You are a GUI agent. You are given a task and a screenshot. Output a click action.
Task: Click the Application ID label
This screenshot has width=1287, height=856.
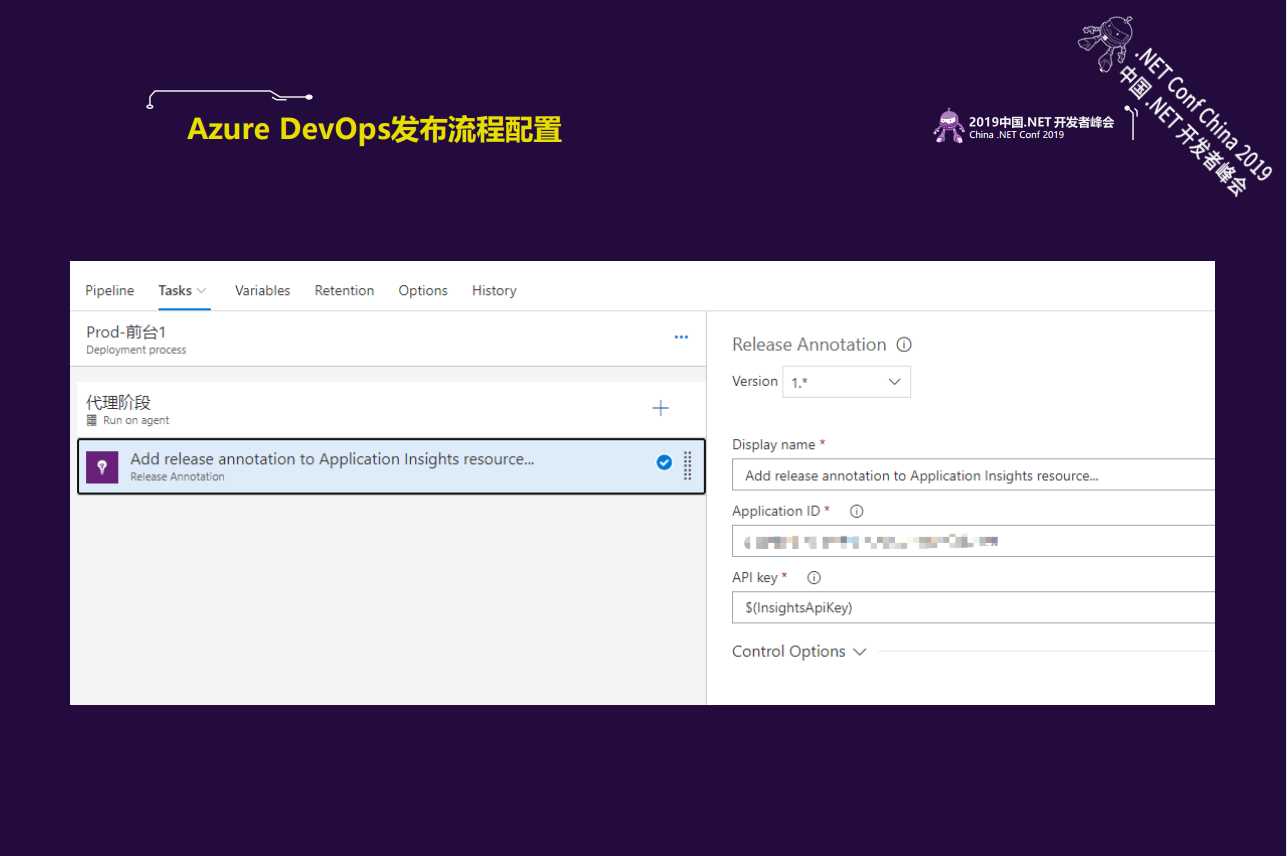point(776,511)
